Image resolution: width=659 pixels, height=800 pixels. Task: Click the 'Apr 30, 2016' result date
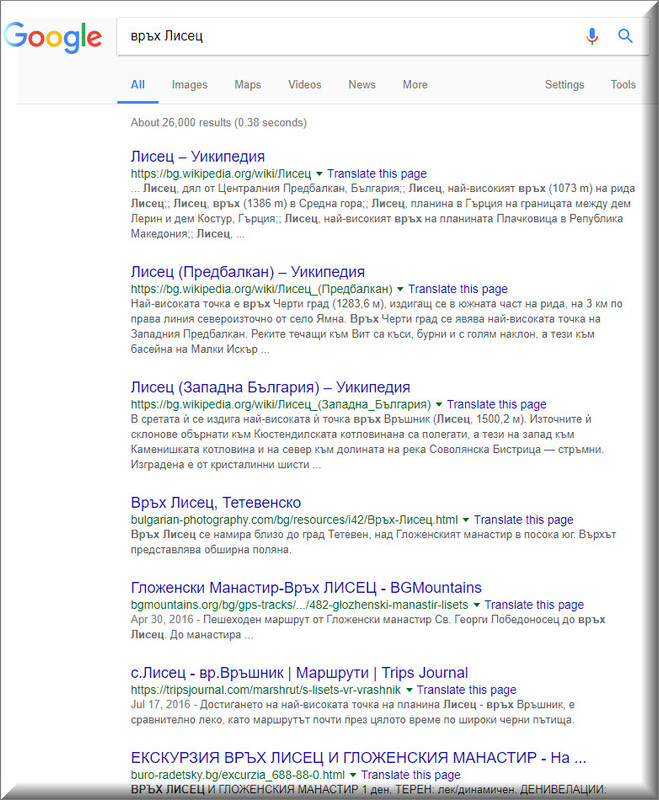pyautogui.click(x=162, y=620)
